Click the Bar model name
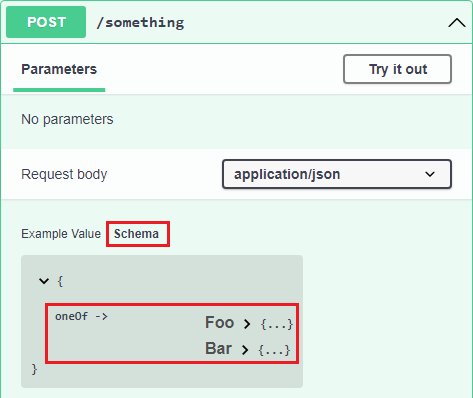This screenshot has width=473, height=398. 218,349
